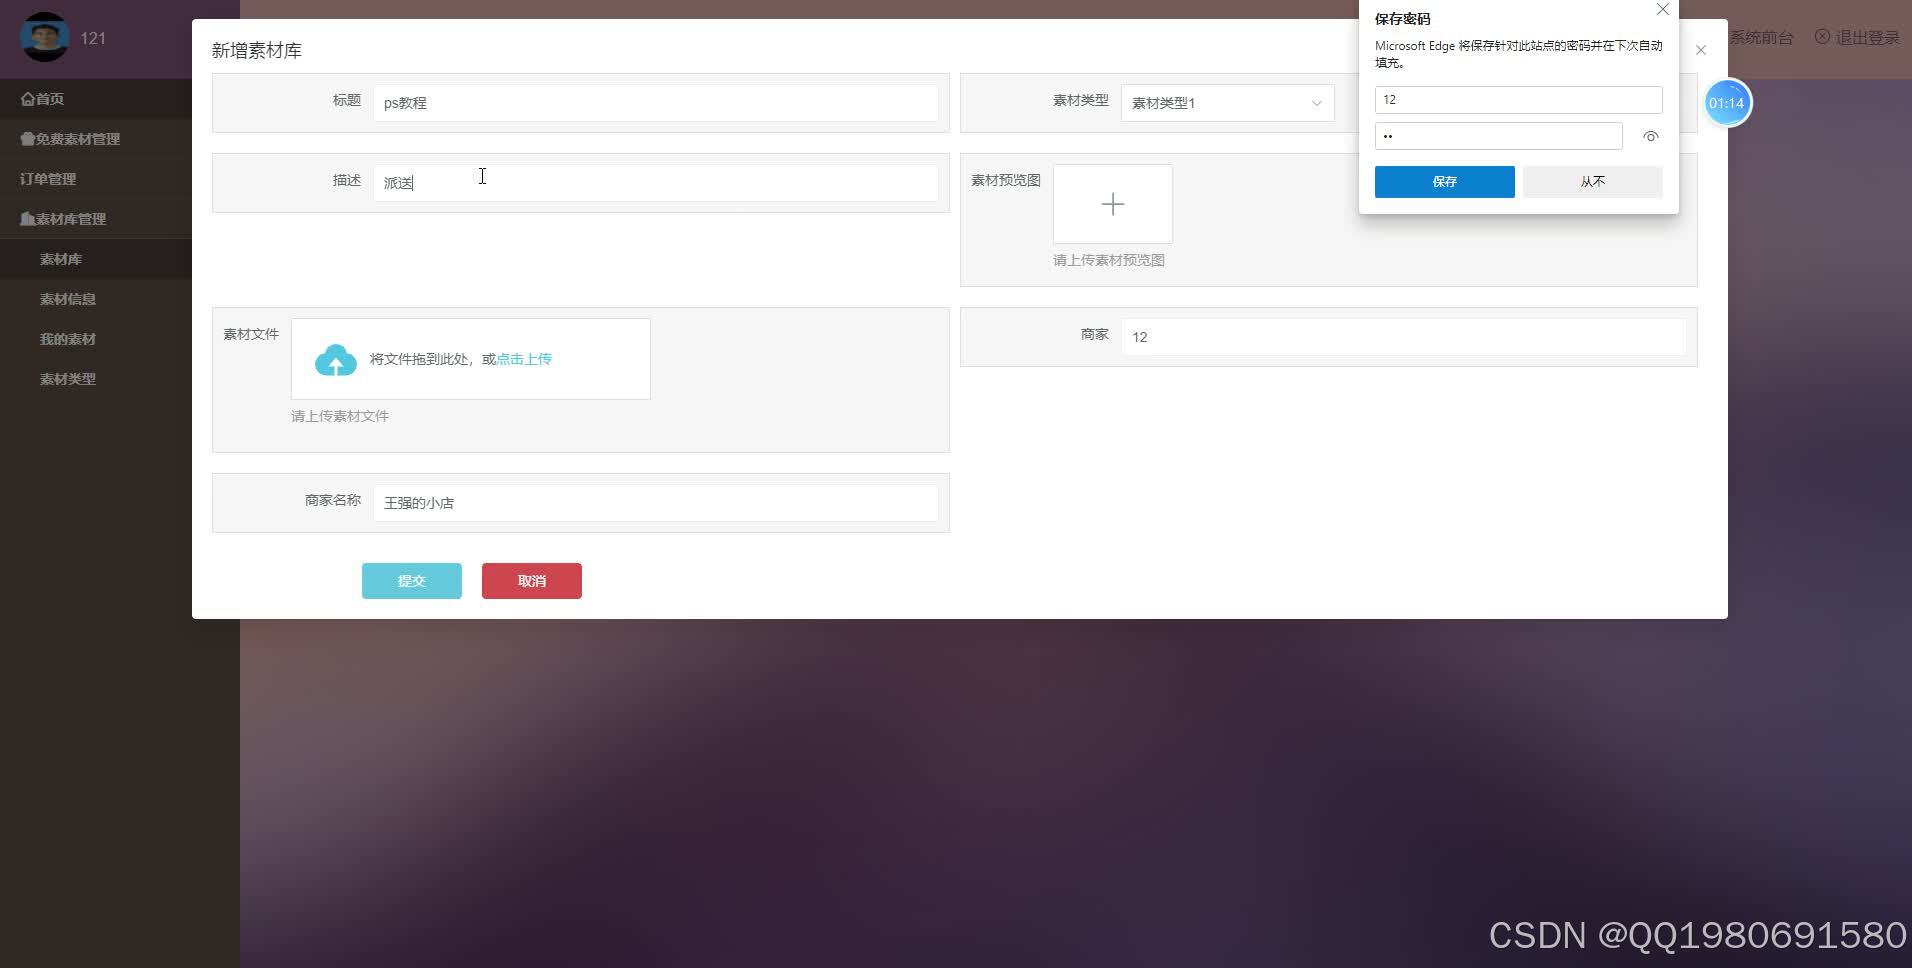This screenshot has height=968, width=1912.
Task: Click the cloud upload icon
Action: (x=336, y=360)
